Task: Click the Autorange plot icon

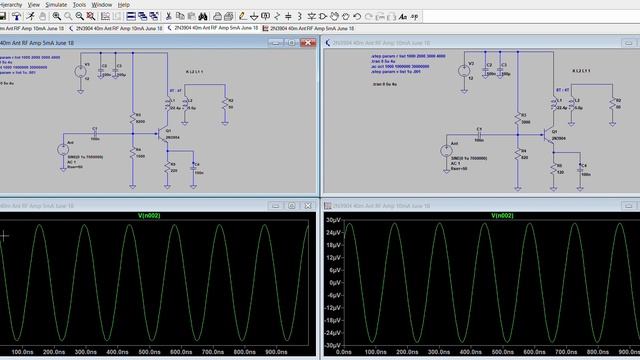Action: [x=105, y=16]
